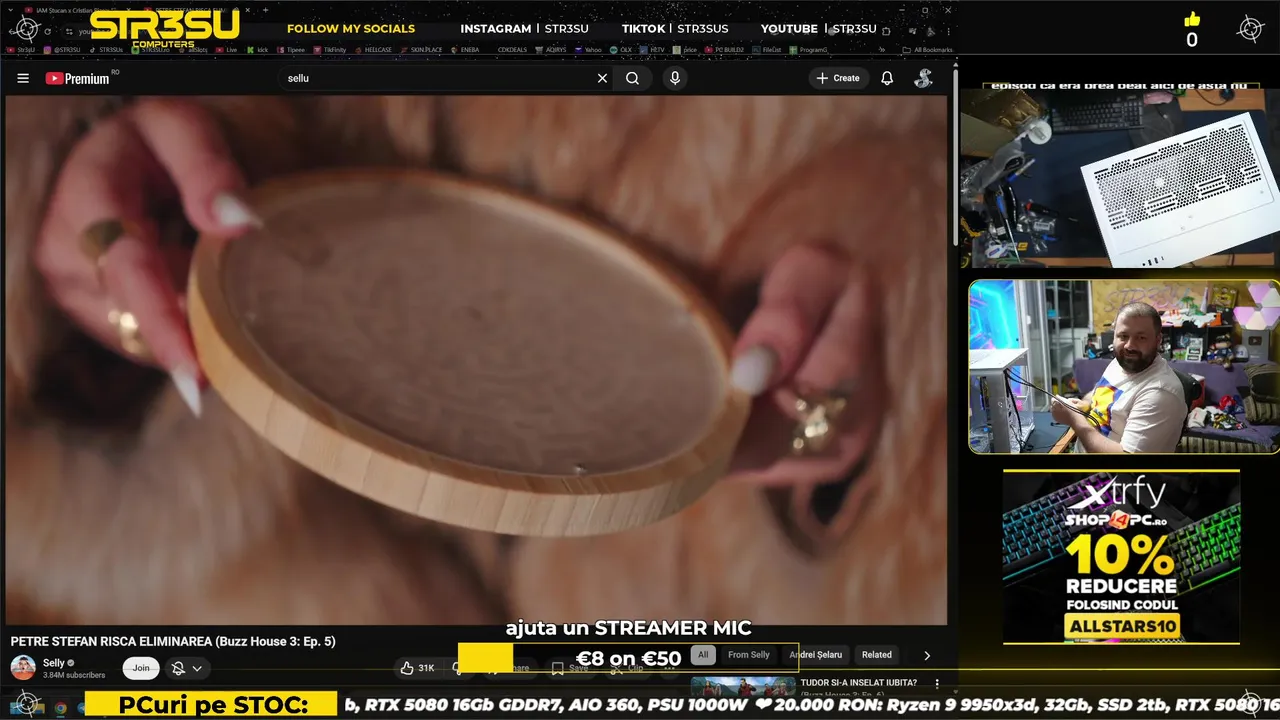Open the 'Yahoo' bookmark
Image resolution: width=1280 pixels, height=720 pixels.
(x=589, y=49)
